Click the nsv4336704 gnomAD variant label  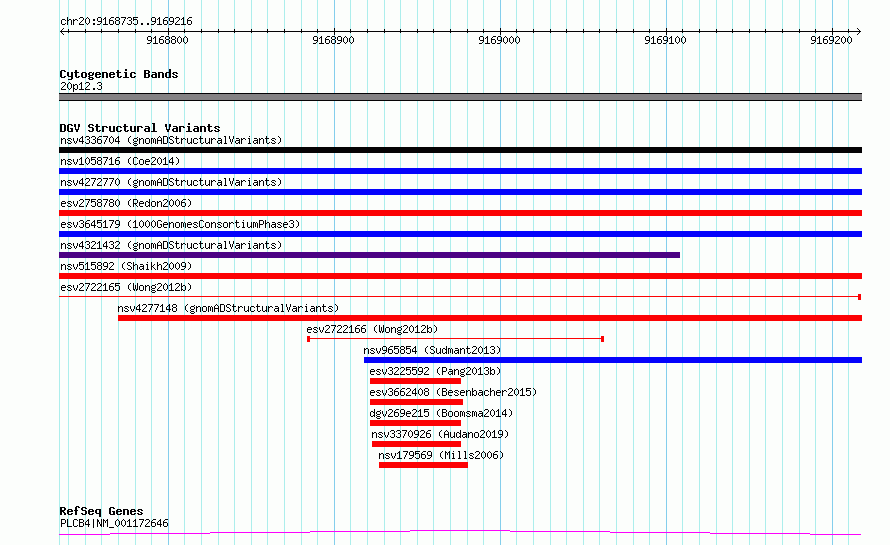(x=171, y=140)
